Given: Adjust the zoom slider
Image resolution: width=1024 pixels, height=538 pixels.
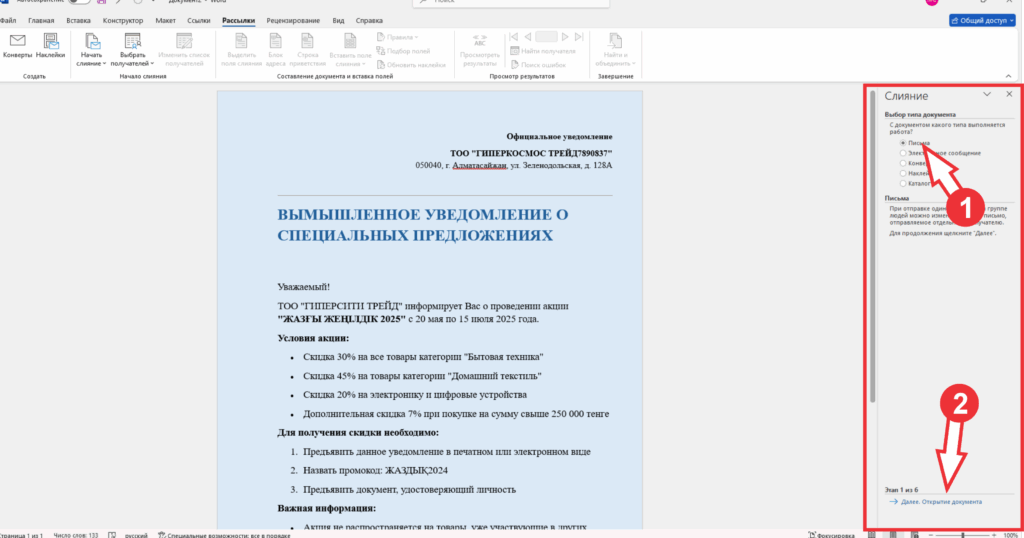Looking at the screenshot, I should coord(963,535).
